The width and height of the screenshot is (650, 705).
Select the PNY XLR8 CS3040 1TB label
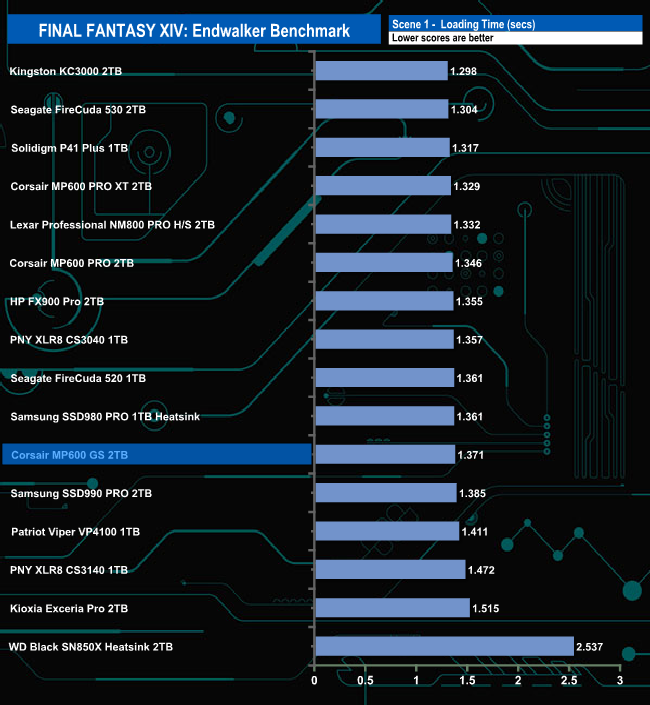(69, 339)
